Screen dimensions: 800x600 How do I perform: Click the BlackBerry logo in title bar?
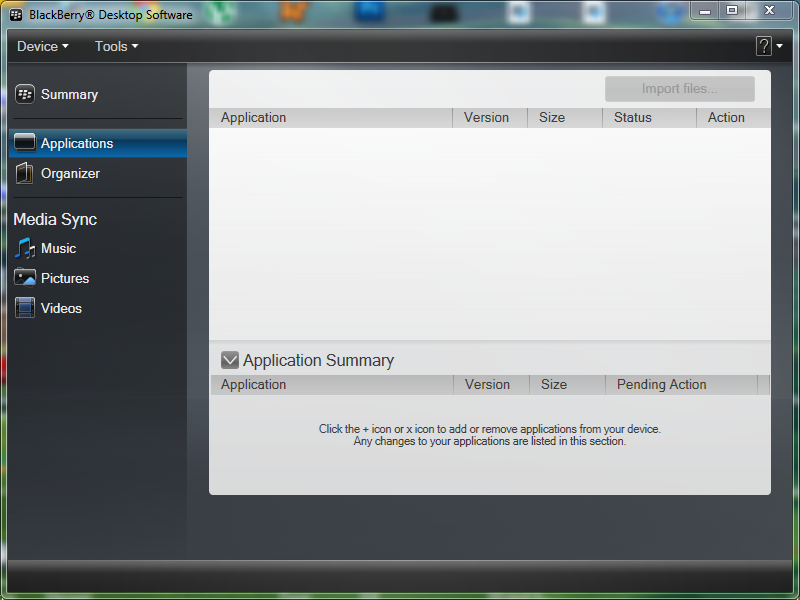click(x=16, y=15)
